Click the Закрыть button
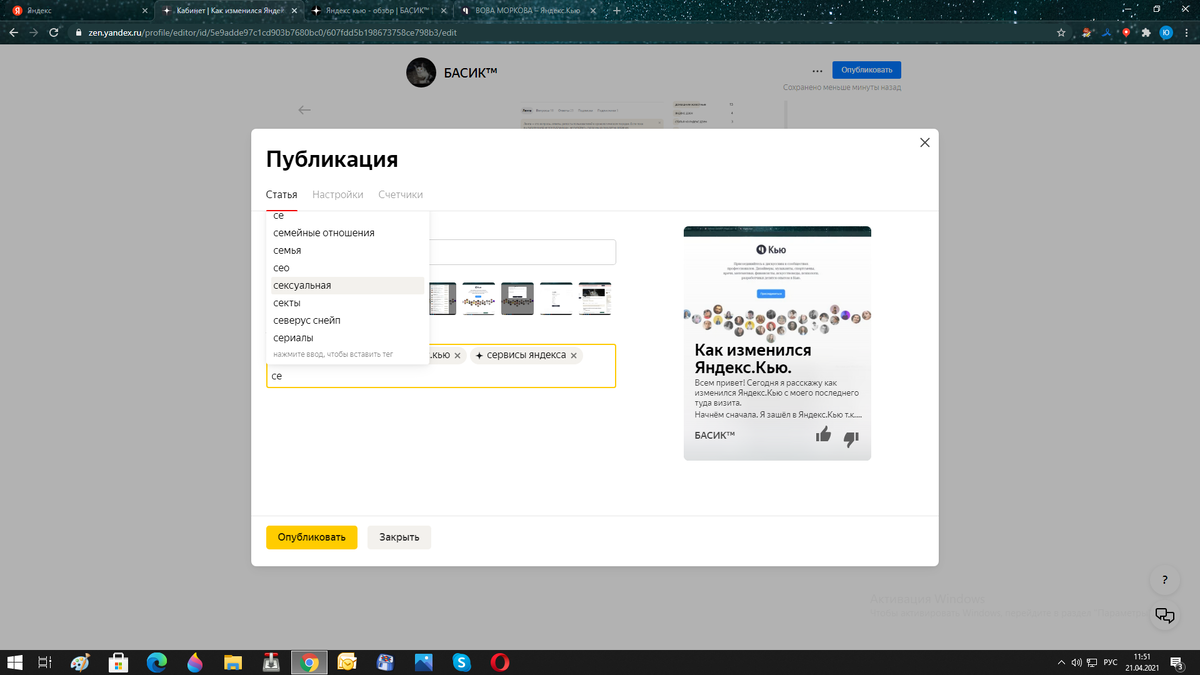 click(x=399, y=537)
